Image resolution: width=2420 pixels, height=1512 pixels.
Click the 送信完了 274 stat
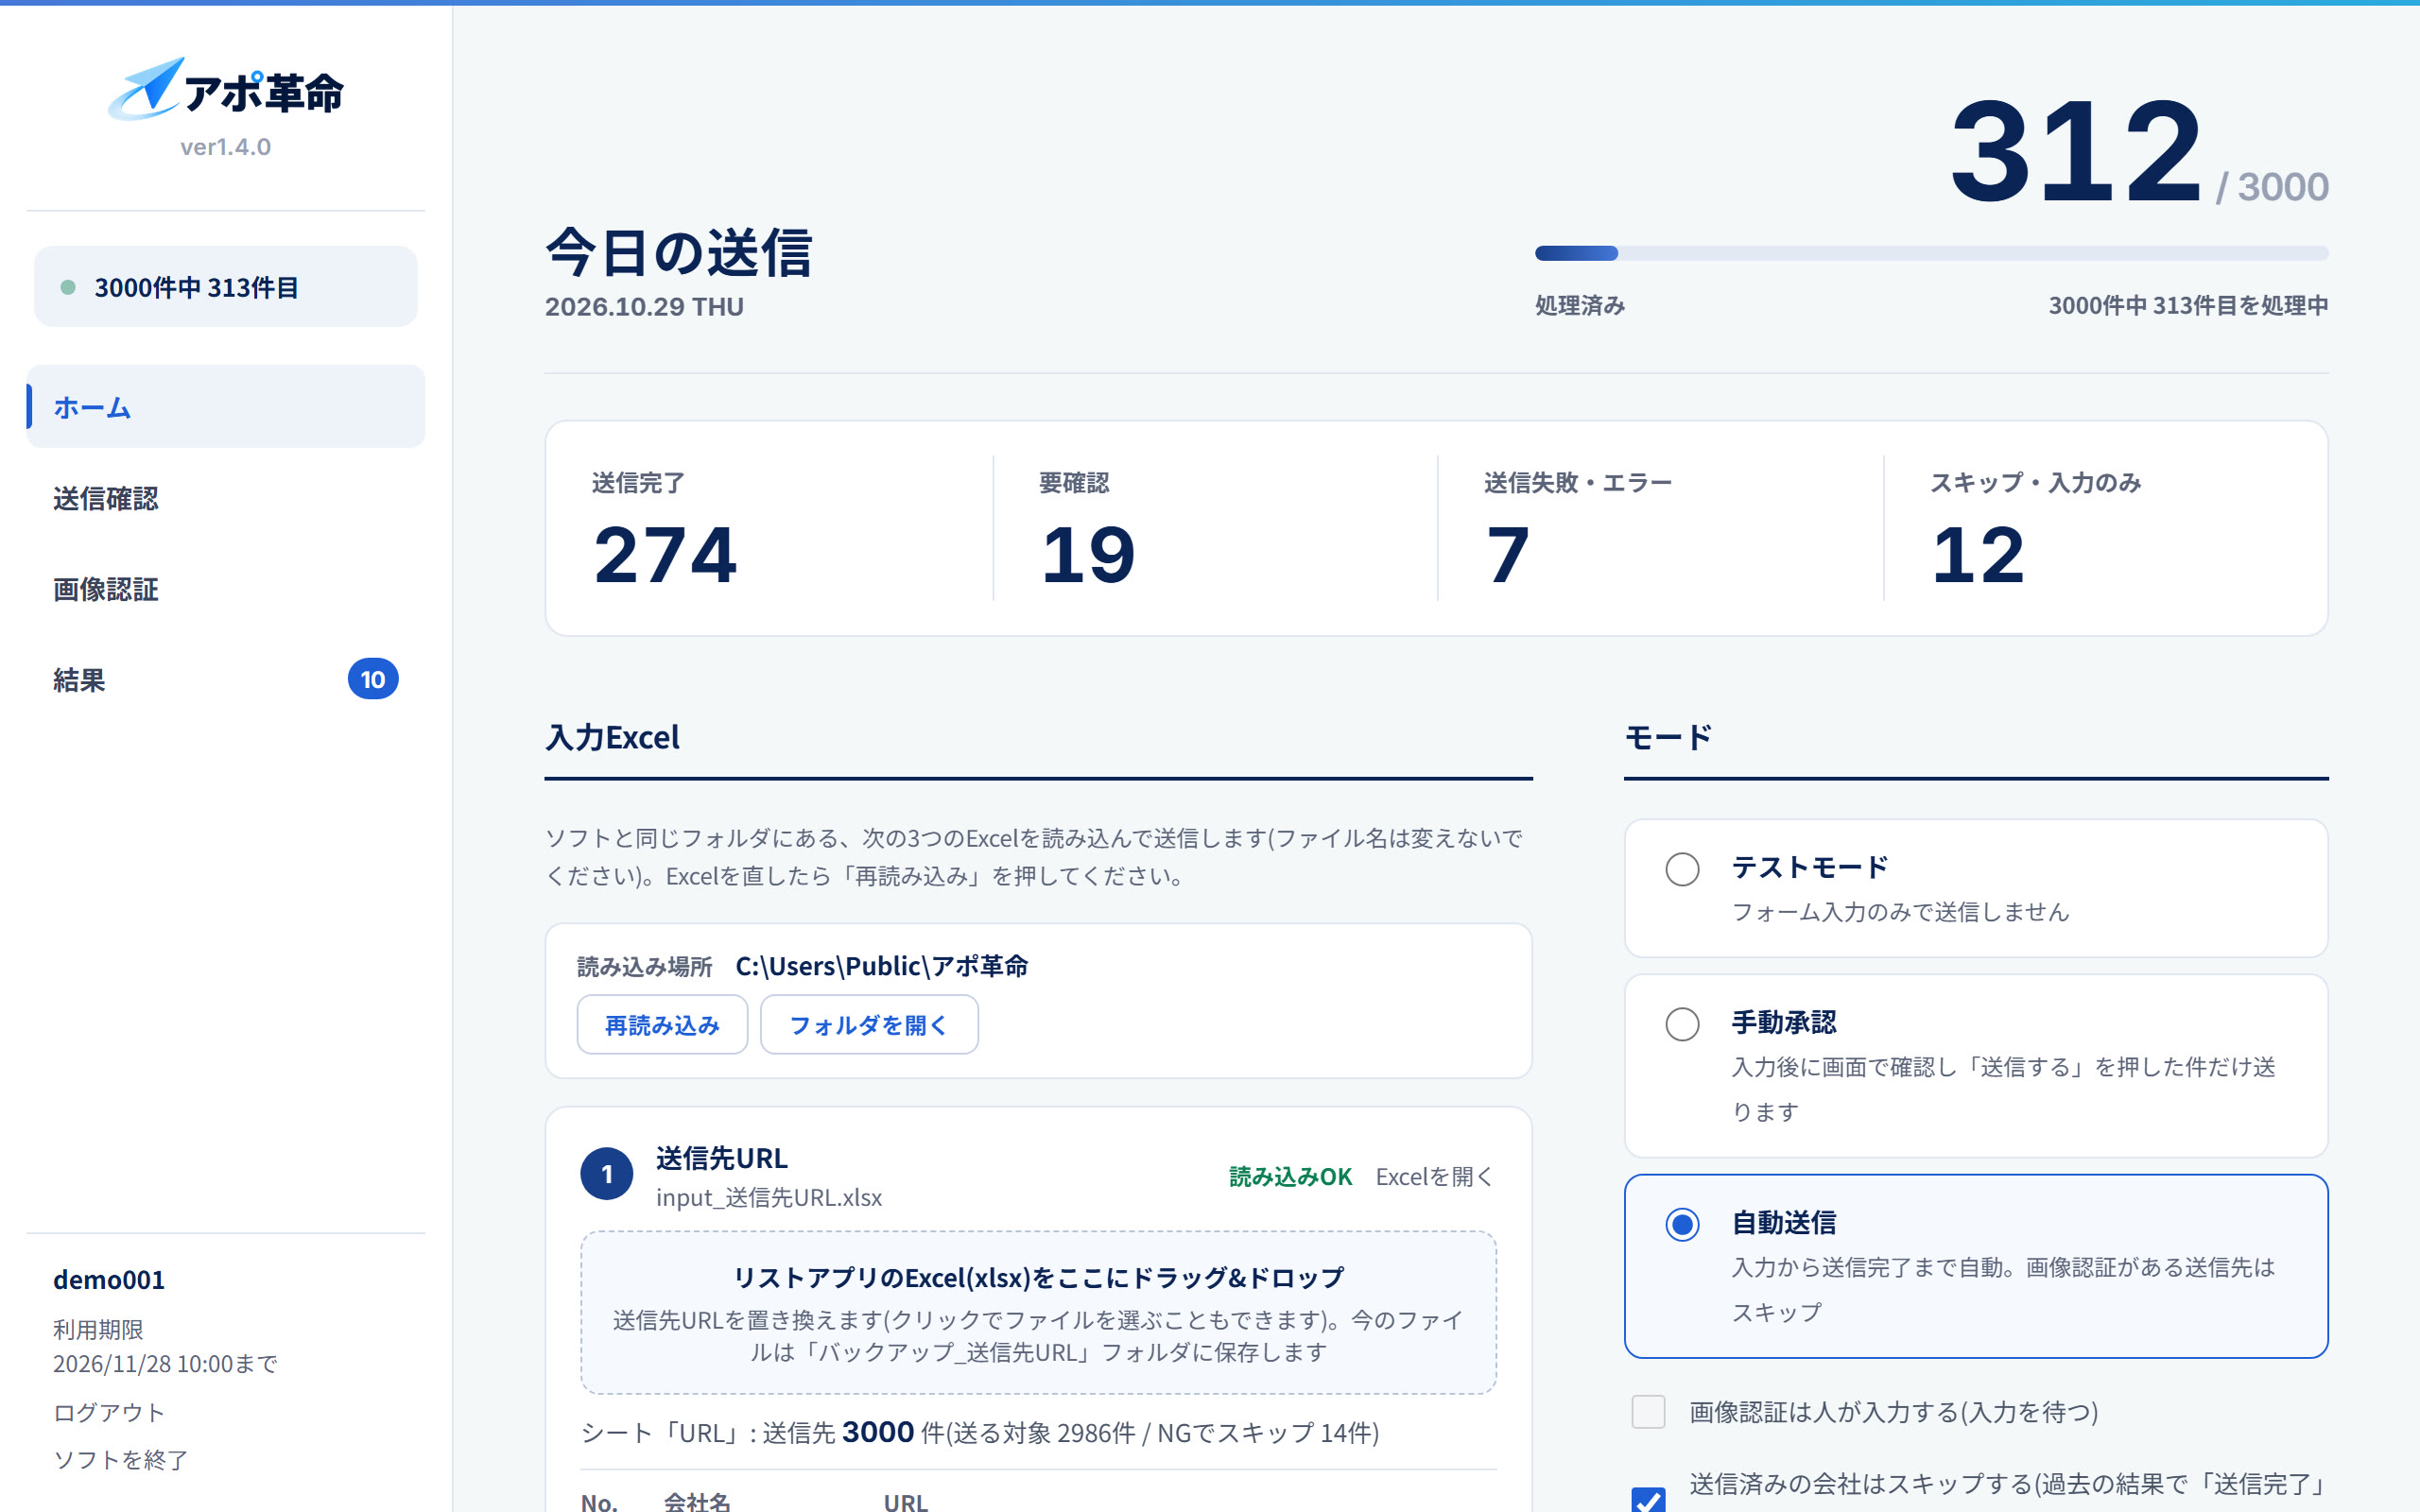(768, 528)
